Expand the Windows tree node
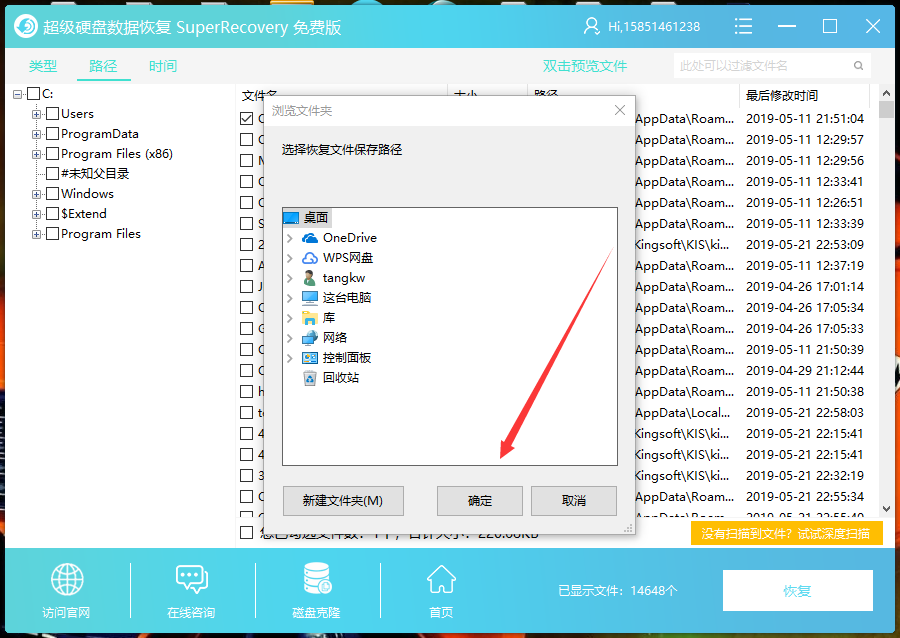900x638 pixels. (36, 194)
